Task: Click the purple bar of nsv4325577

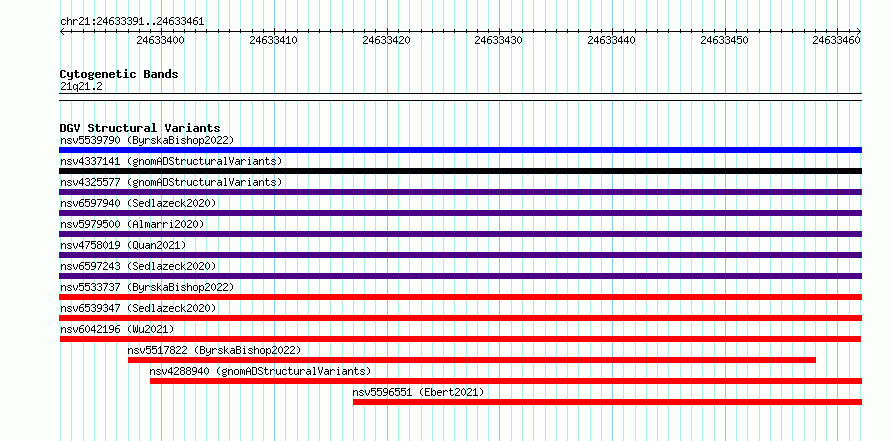Action: (460, 192)
